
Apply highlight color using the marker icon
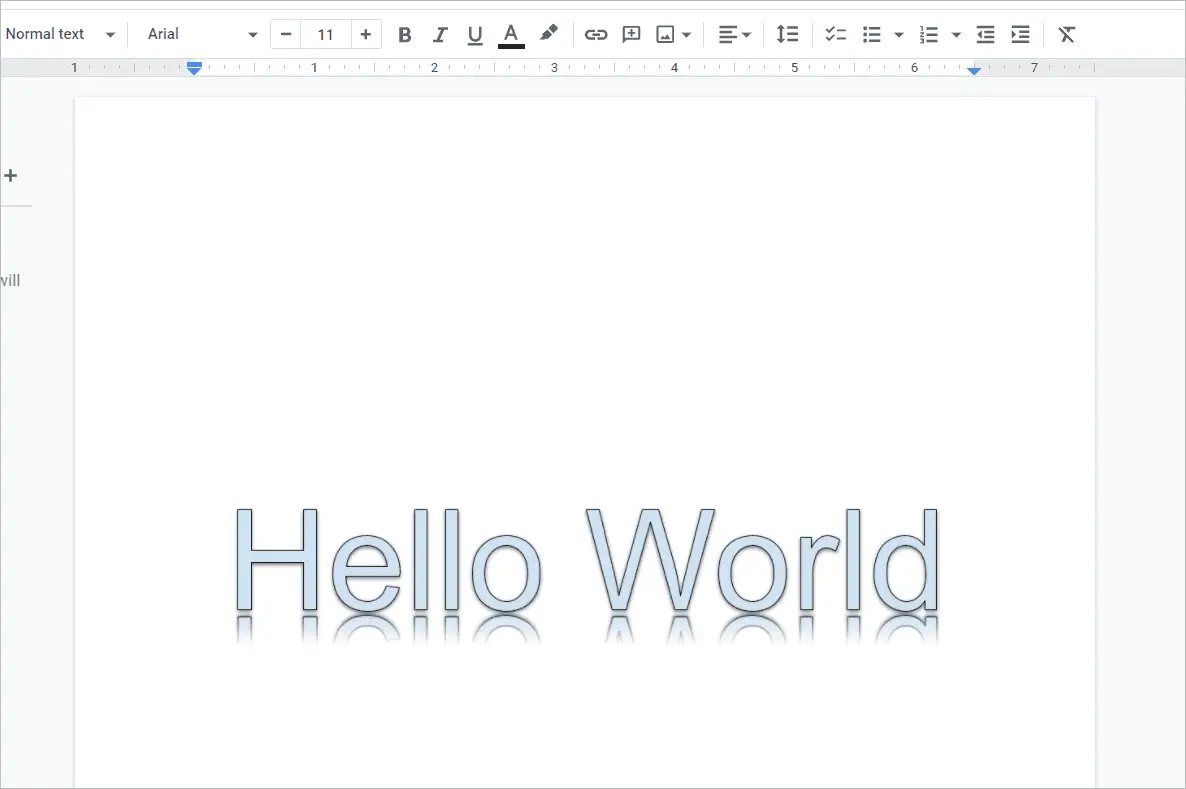(548, 34)
